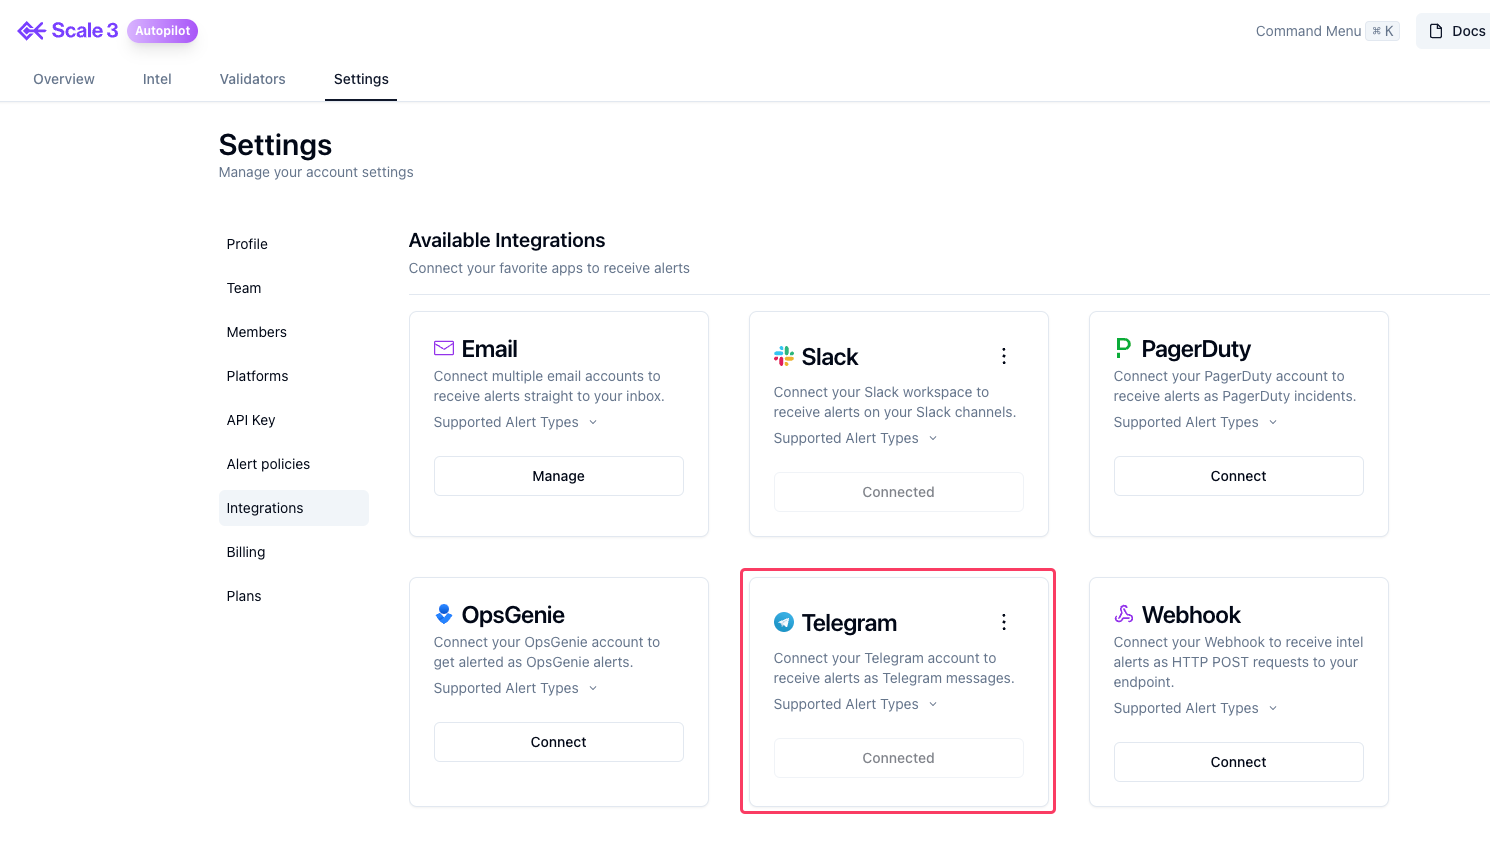Click 'Connect your favorite apps' subtitle

pos(549,268)
